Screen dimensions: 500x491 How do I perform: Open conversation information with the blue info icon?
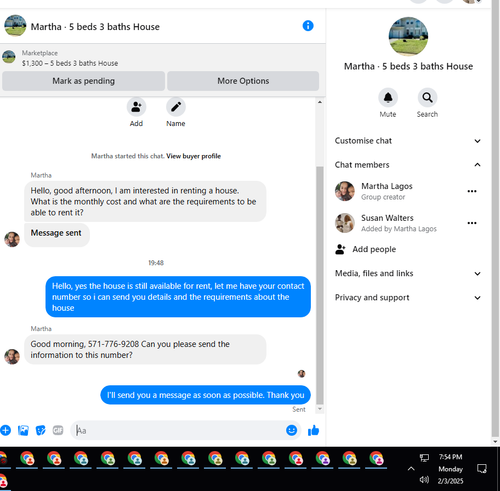(308, 26)
